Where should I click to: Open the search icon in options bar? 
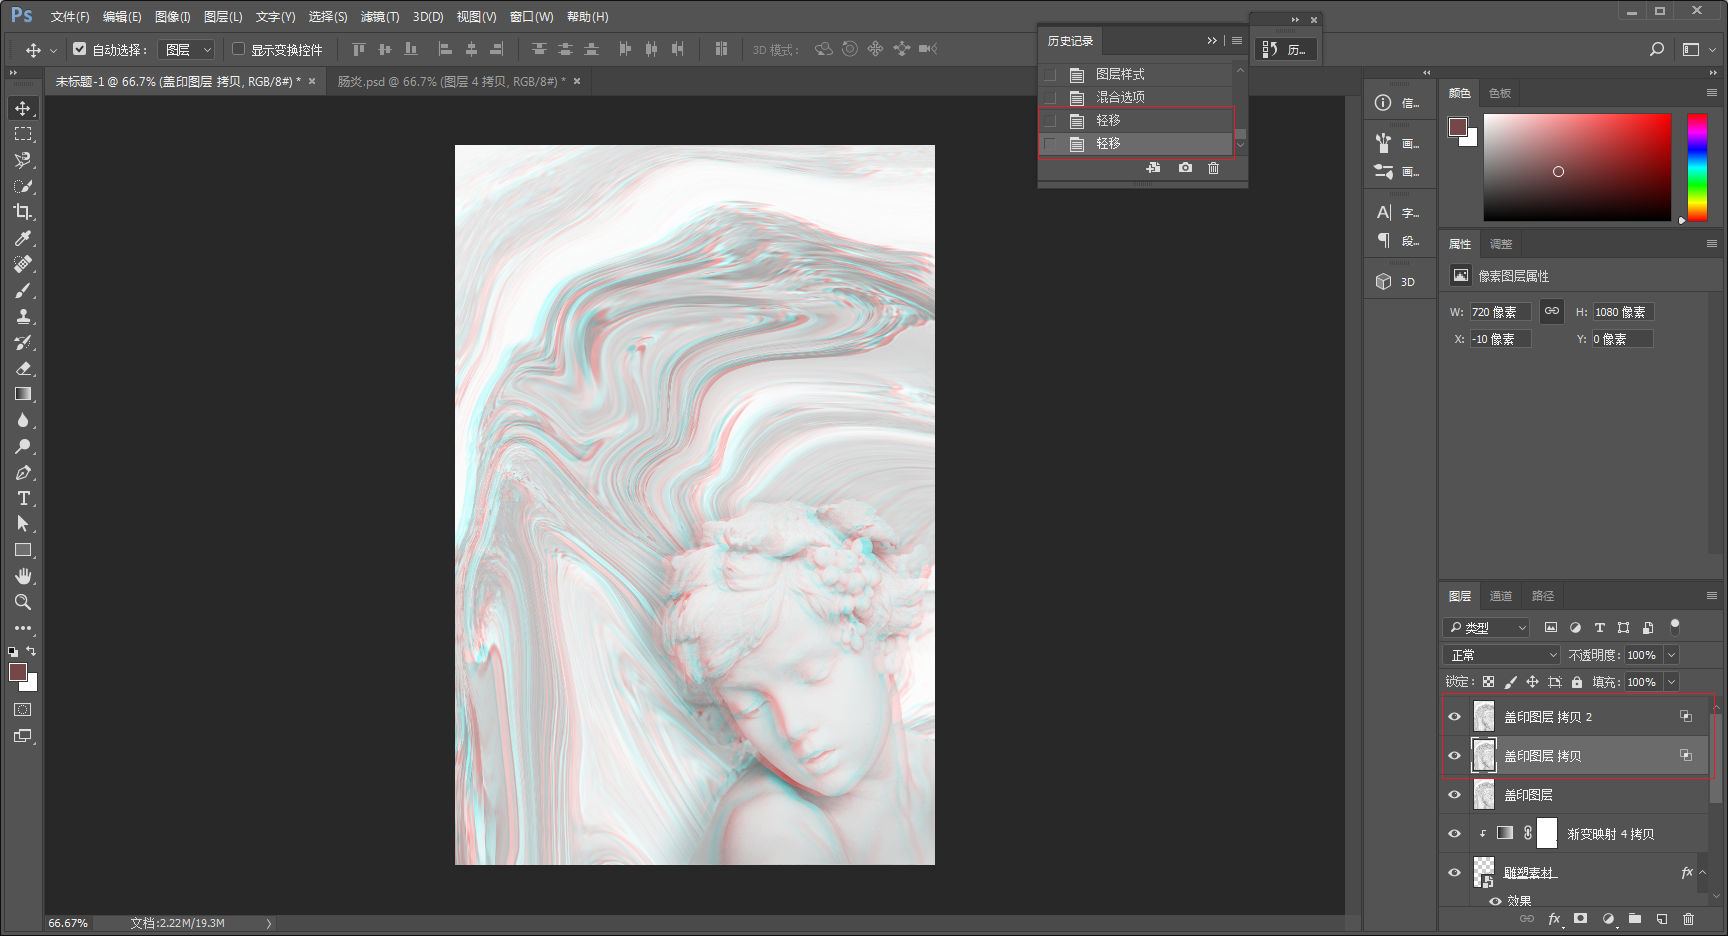[1657, 49]
